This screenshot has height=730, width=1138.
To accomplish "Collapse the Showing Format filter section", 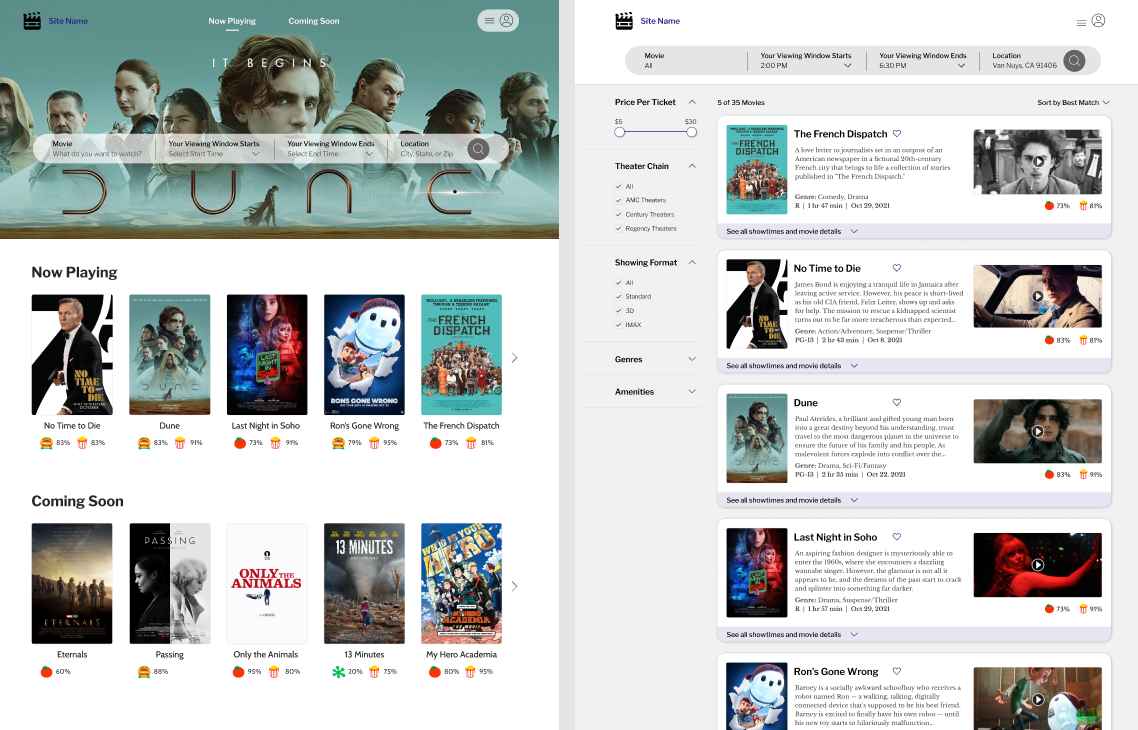I will click(x=692, y=263).
